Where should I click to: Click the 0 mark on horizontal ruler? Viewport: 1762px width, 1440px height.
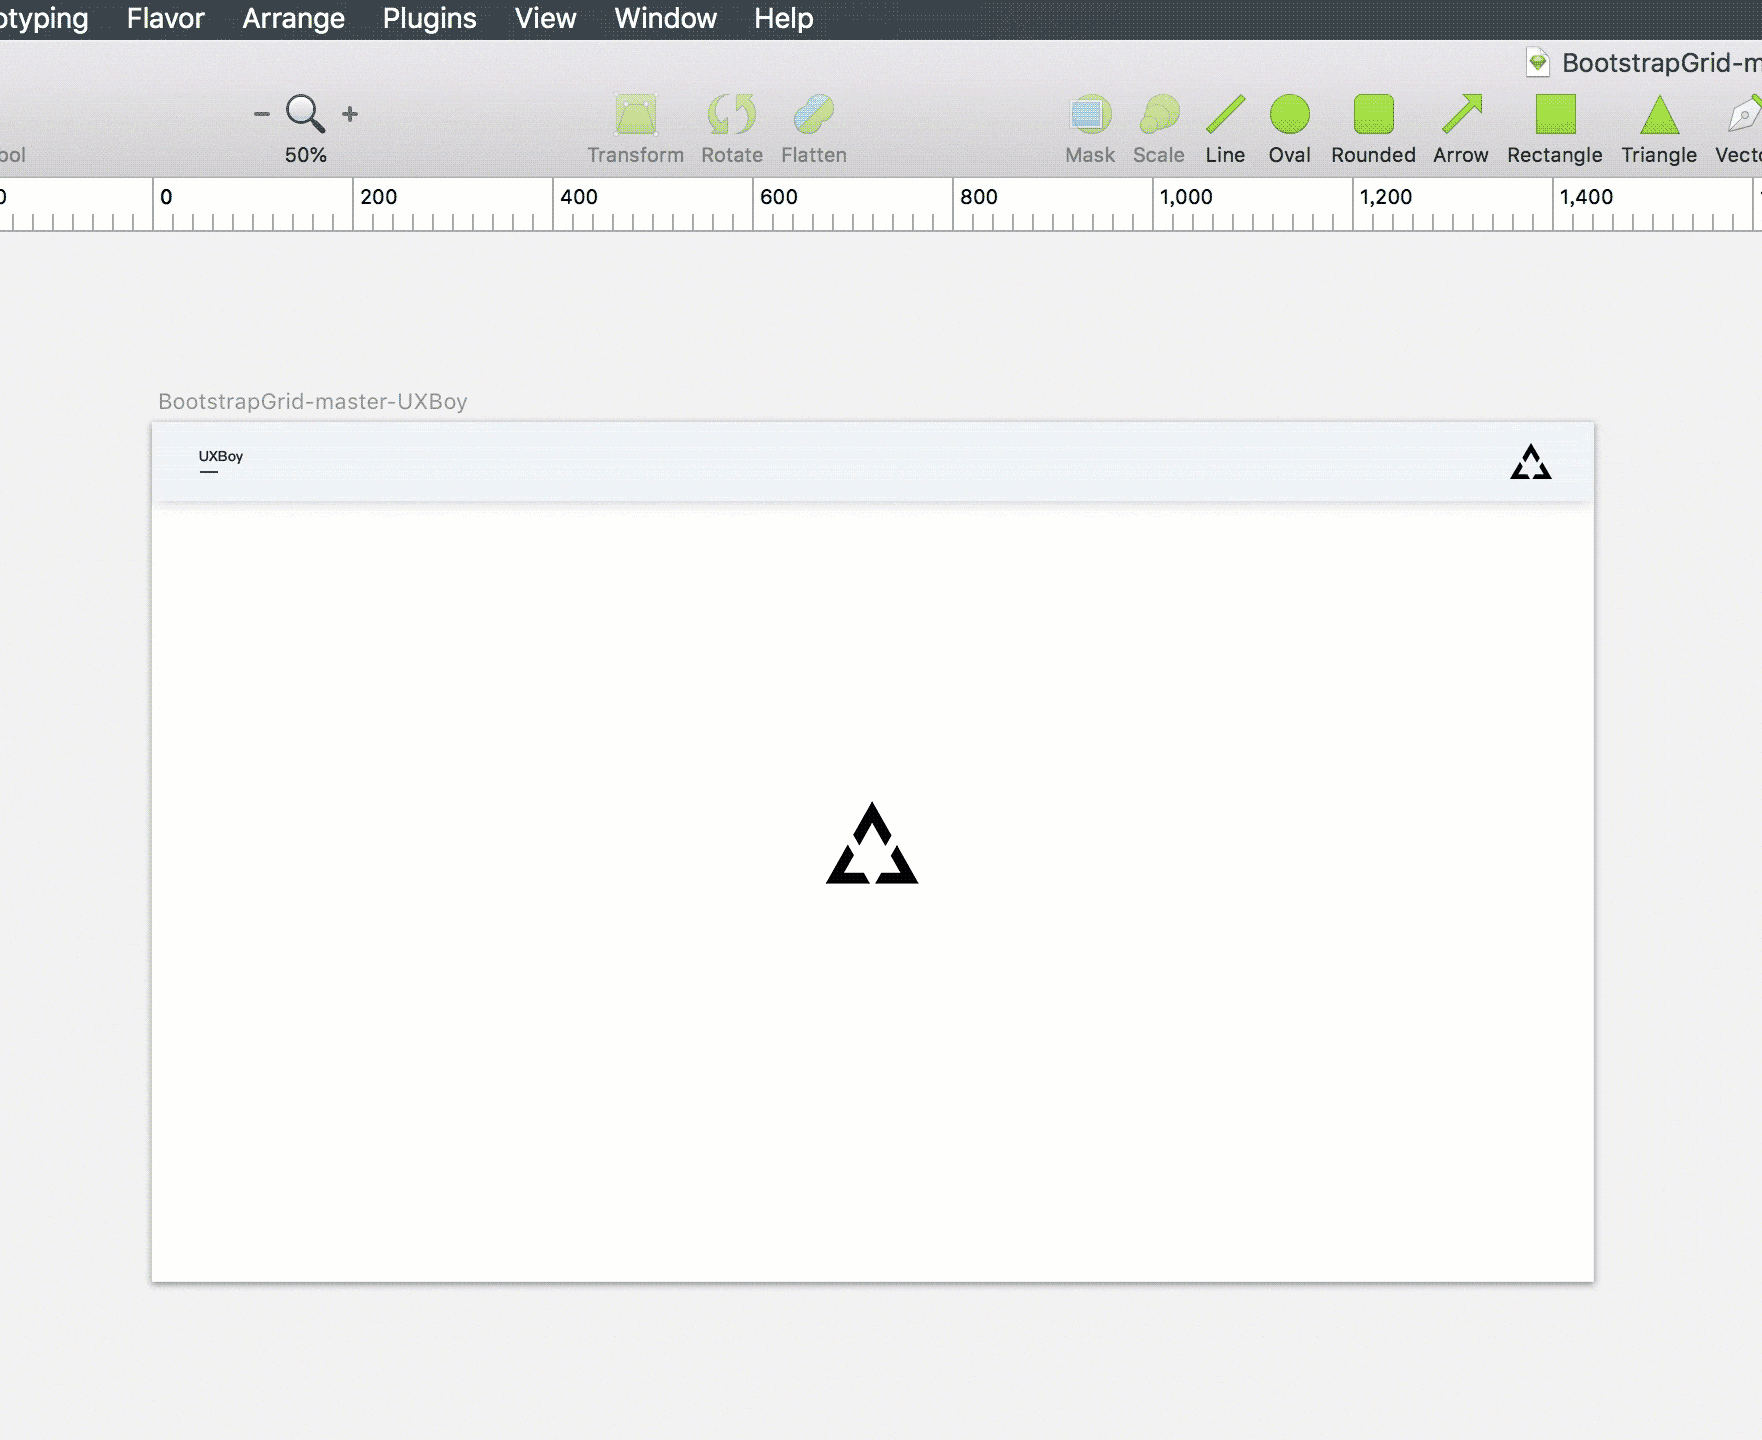click(166, 197)
